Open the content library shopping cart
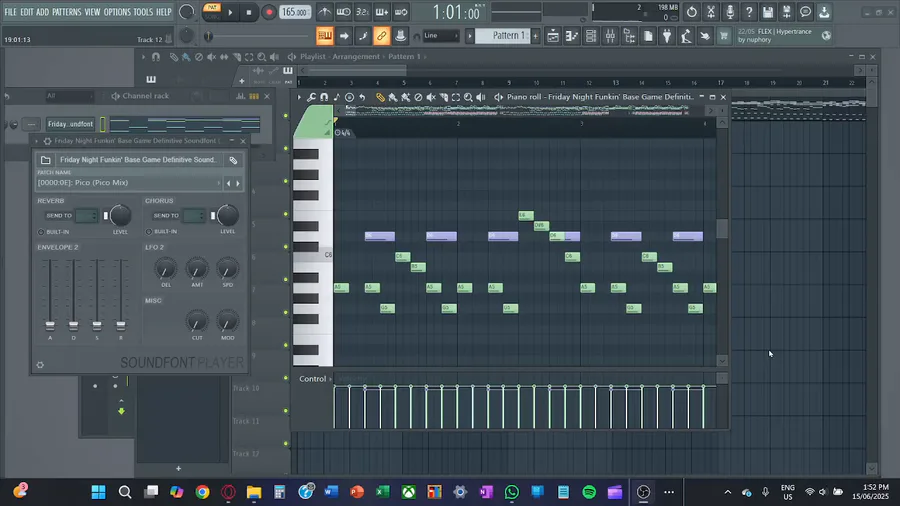This screenshot has height=506, width=900. point(723,36)
